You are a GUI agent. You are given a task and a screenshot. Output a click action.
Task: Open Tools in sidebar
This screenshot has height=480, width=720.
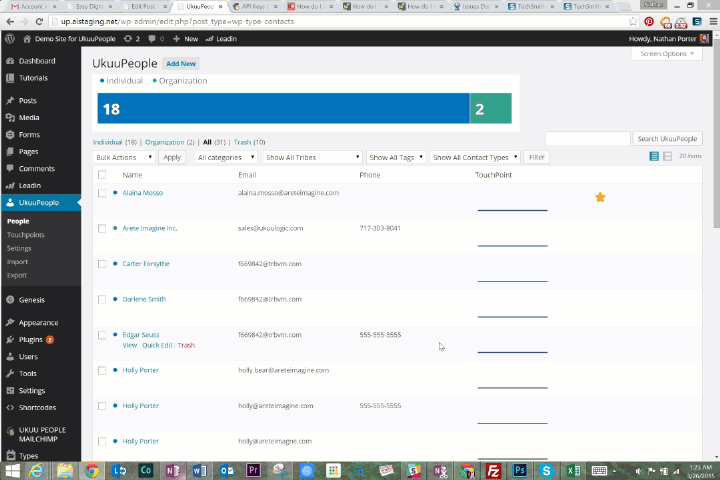28,373
